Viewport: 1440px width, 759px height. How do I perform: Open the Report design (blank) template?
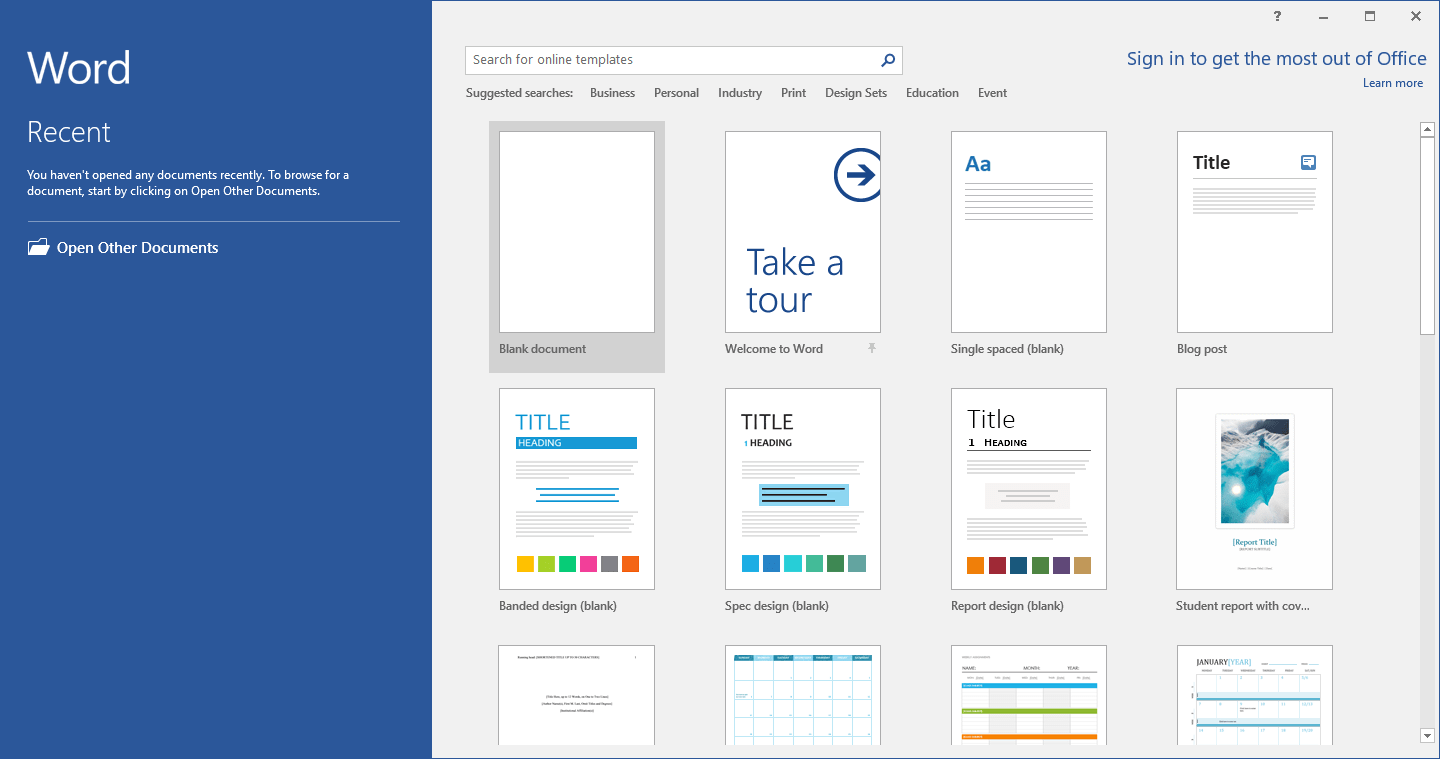(1028, 488)
